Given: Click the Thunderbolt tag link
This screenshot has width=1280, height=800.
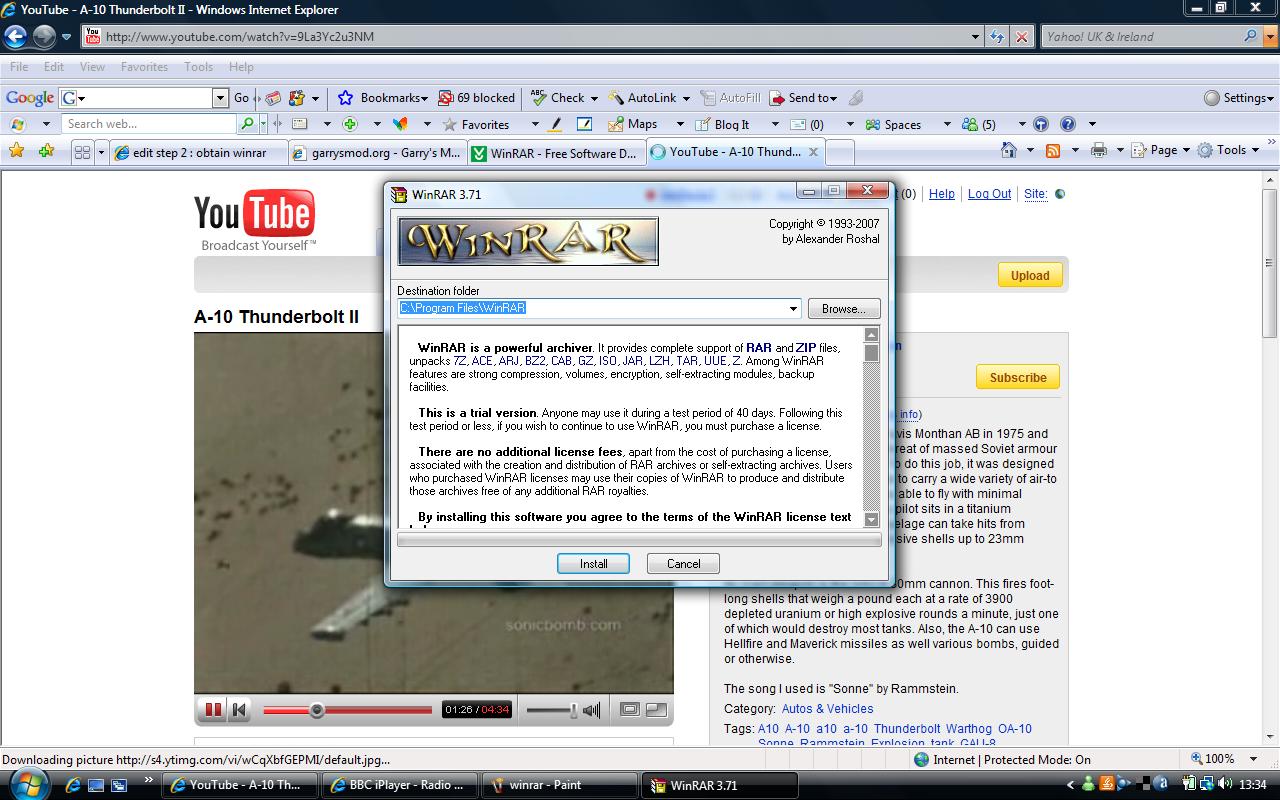Looking at the screenshot, I should (x=907, y=729).
